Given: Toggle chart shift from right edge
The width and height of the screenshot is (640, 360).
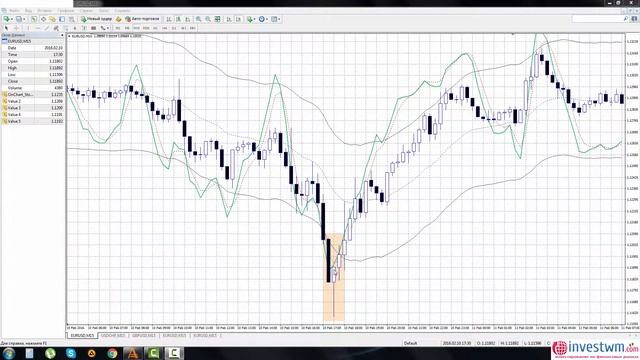Looking at the screenshot, I should coord(239,19).
